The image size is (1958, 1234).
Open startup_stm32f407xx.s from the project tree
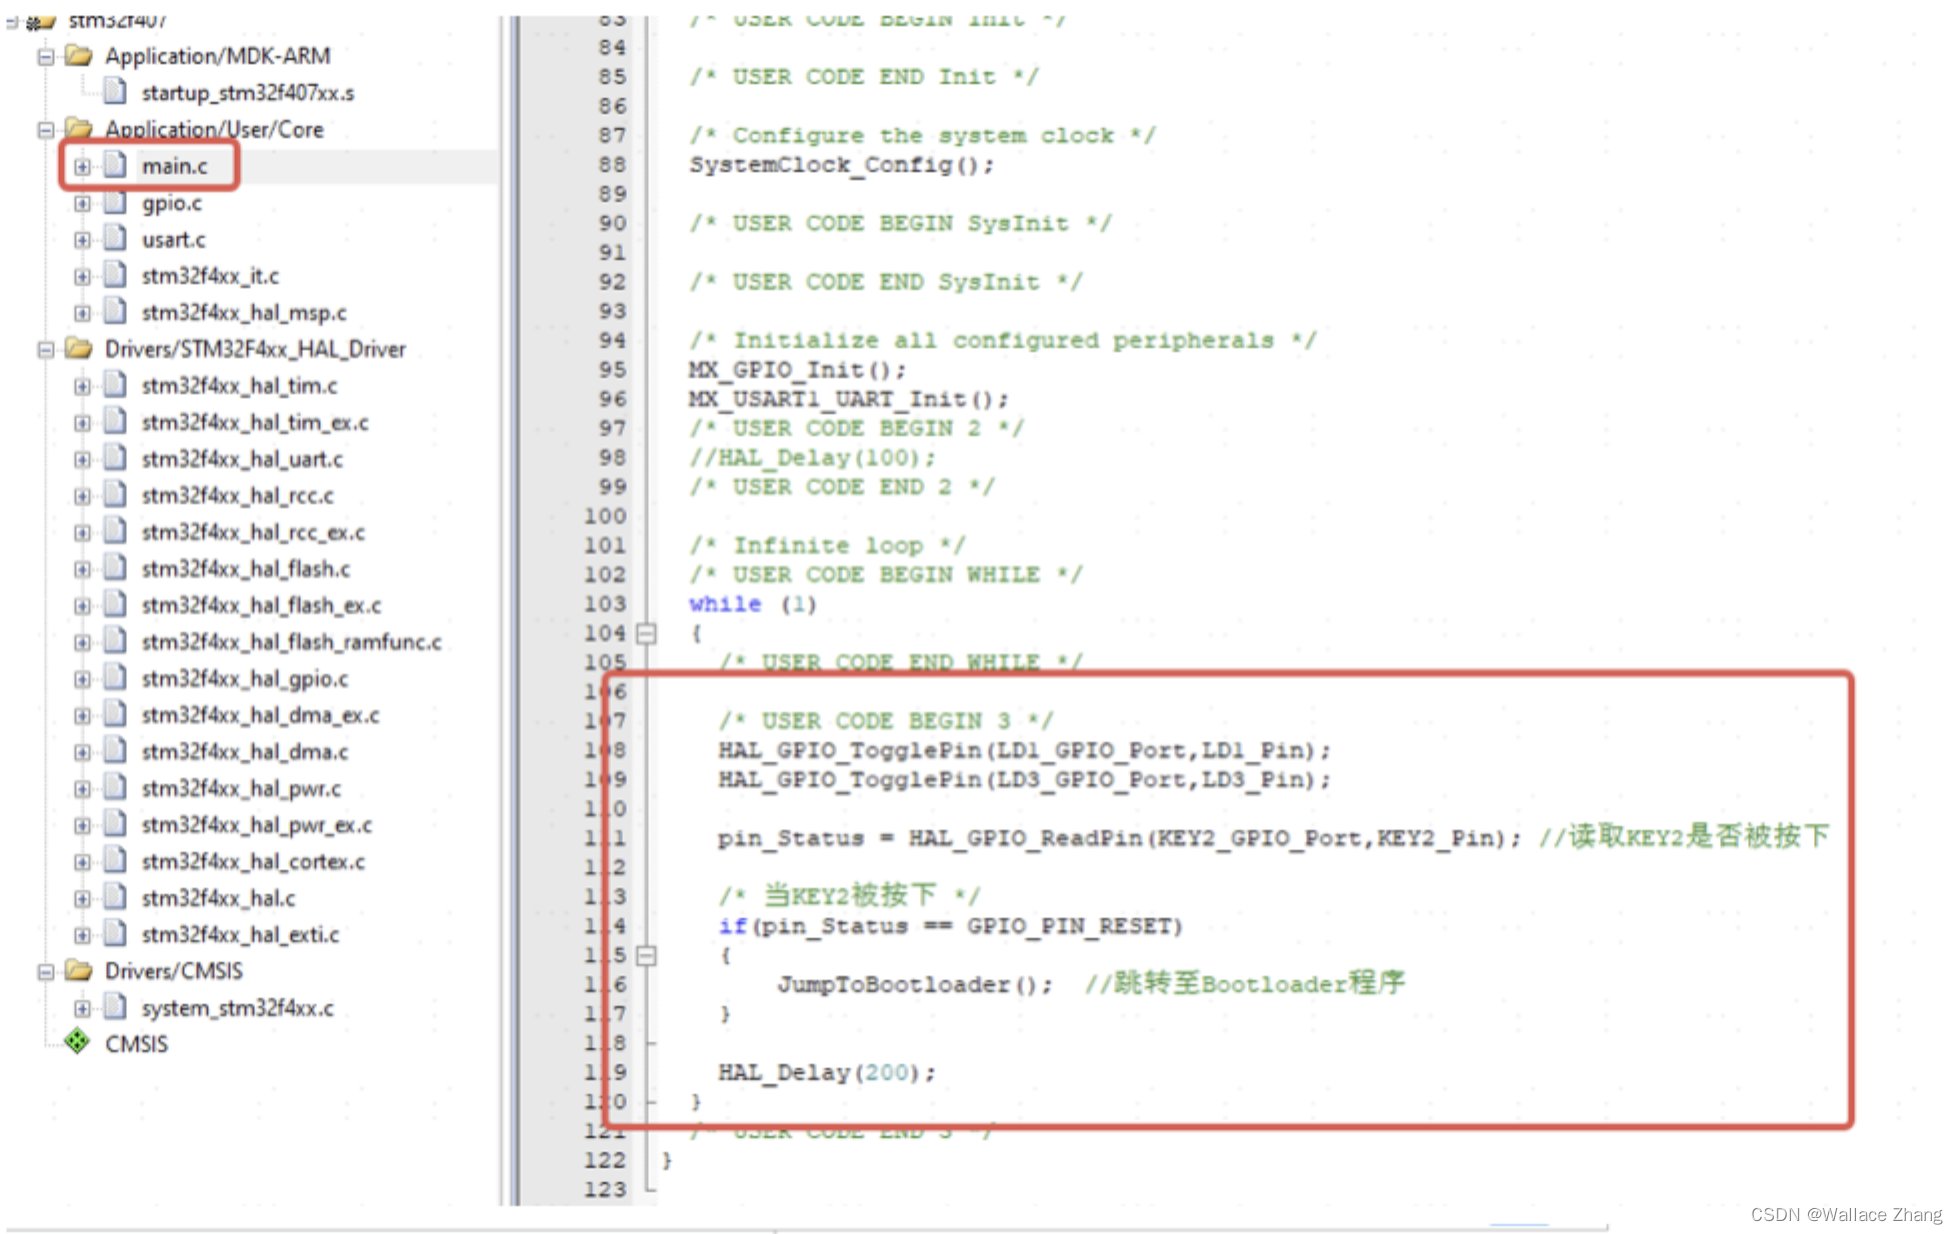[113, 92]
